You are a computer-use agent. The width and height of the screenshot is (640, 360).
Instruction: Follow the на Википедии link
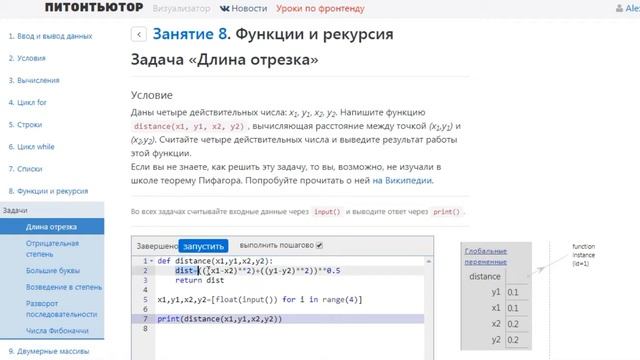(402, 180)
